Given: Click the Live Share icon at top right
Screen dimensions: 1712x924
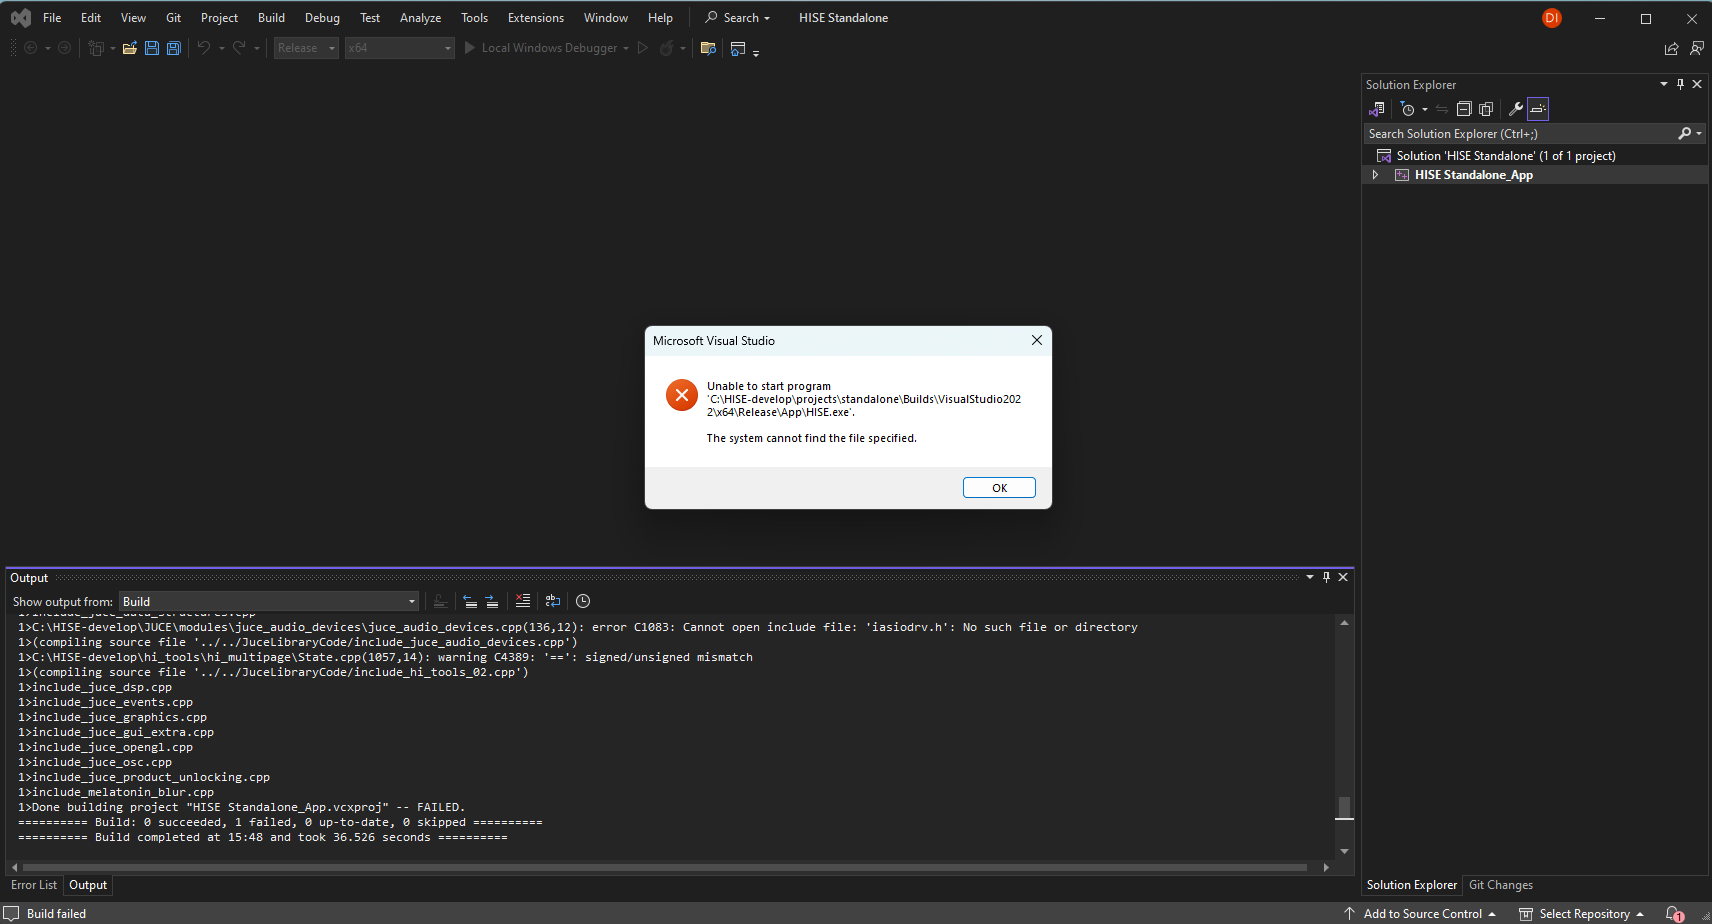Looking at the screenshot, I should coord(1671,48).
